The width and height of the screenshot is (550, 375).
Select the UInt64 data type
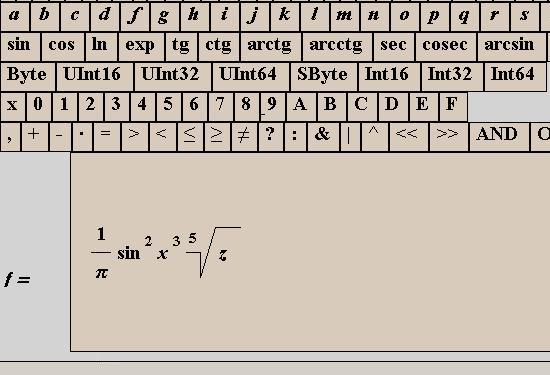(250, 77)
